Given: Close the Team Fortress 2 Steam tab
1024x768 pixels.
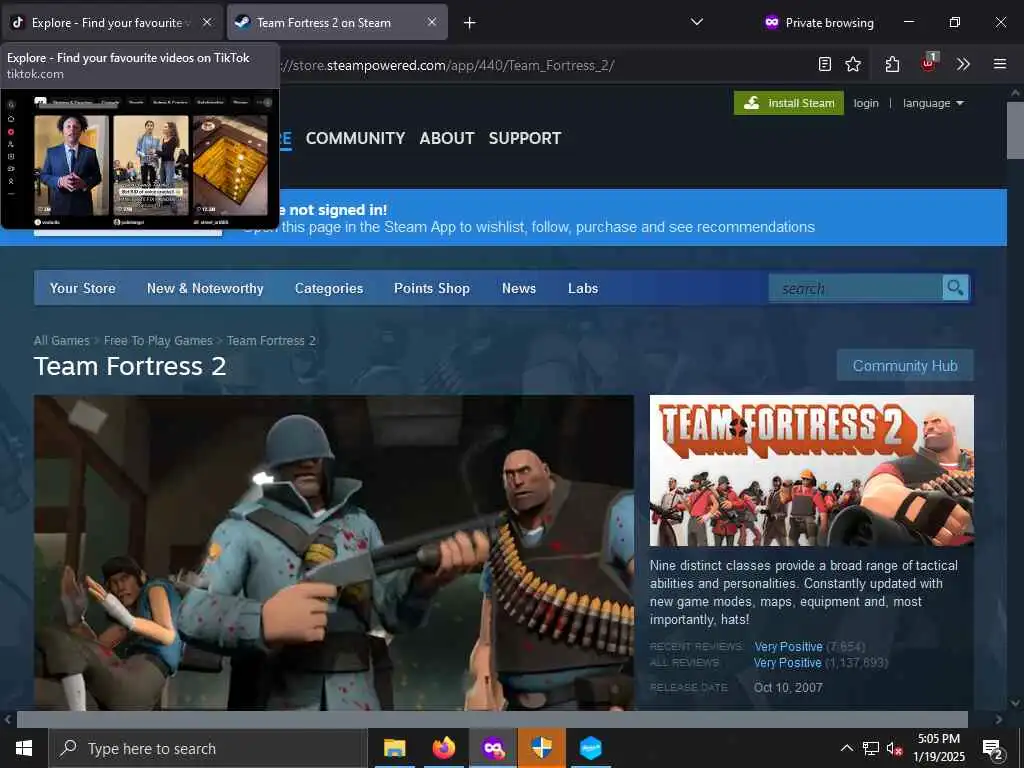Looking at the screenshot, I should point(432,22).
